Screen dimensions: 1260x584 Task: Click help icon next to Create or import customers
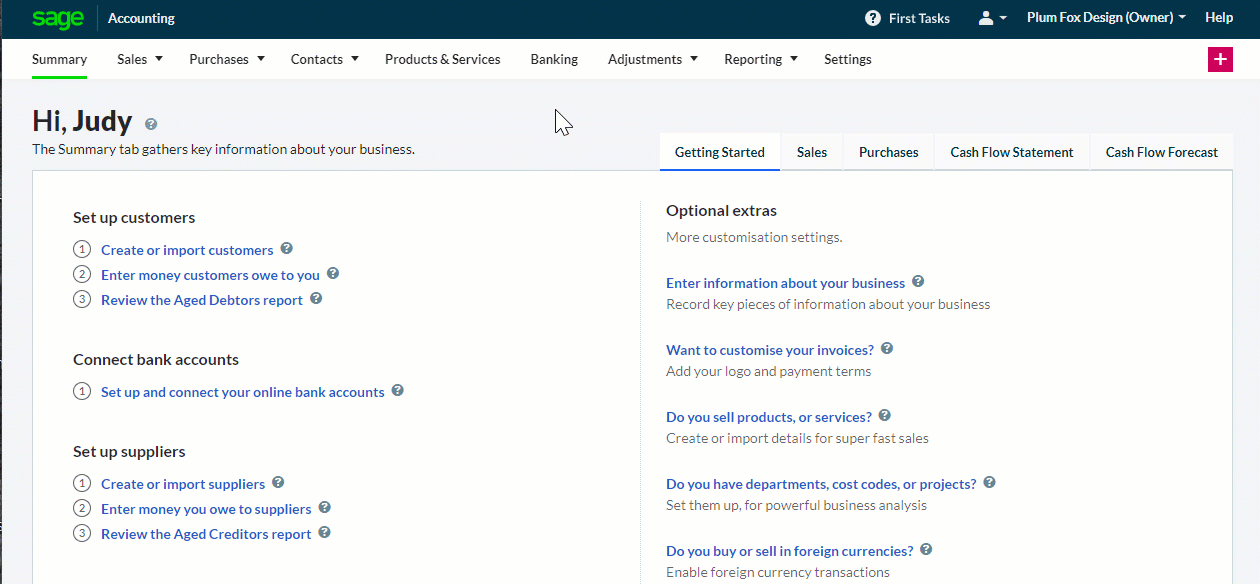click(x=287, y=249)
